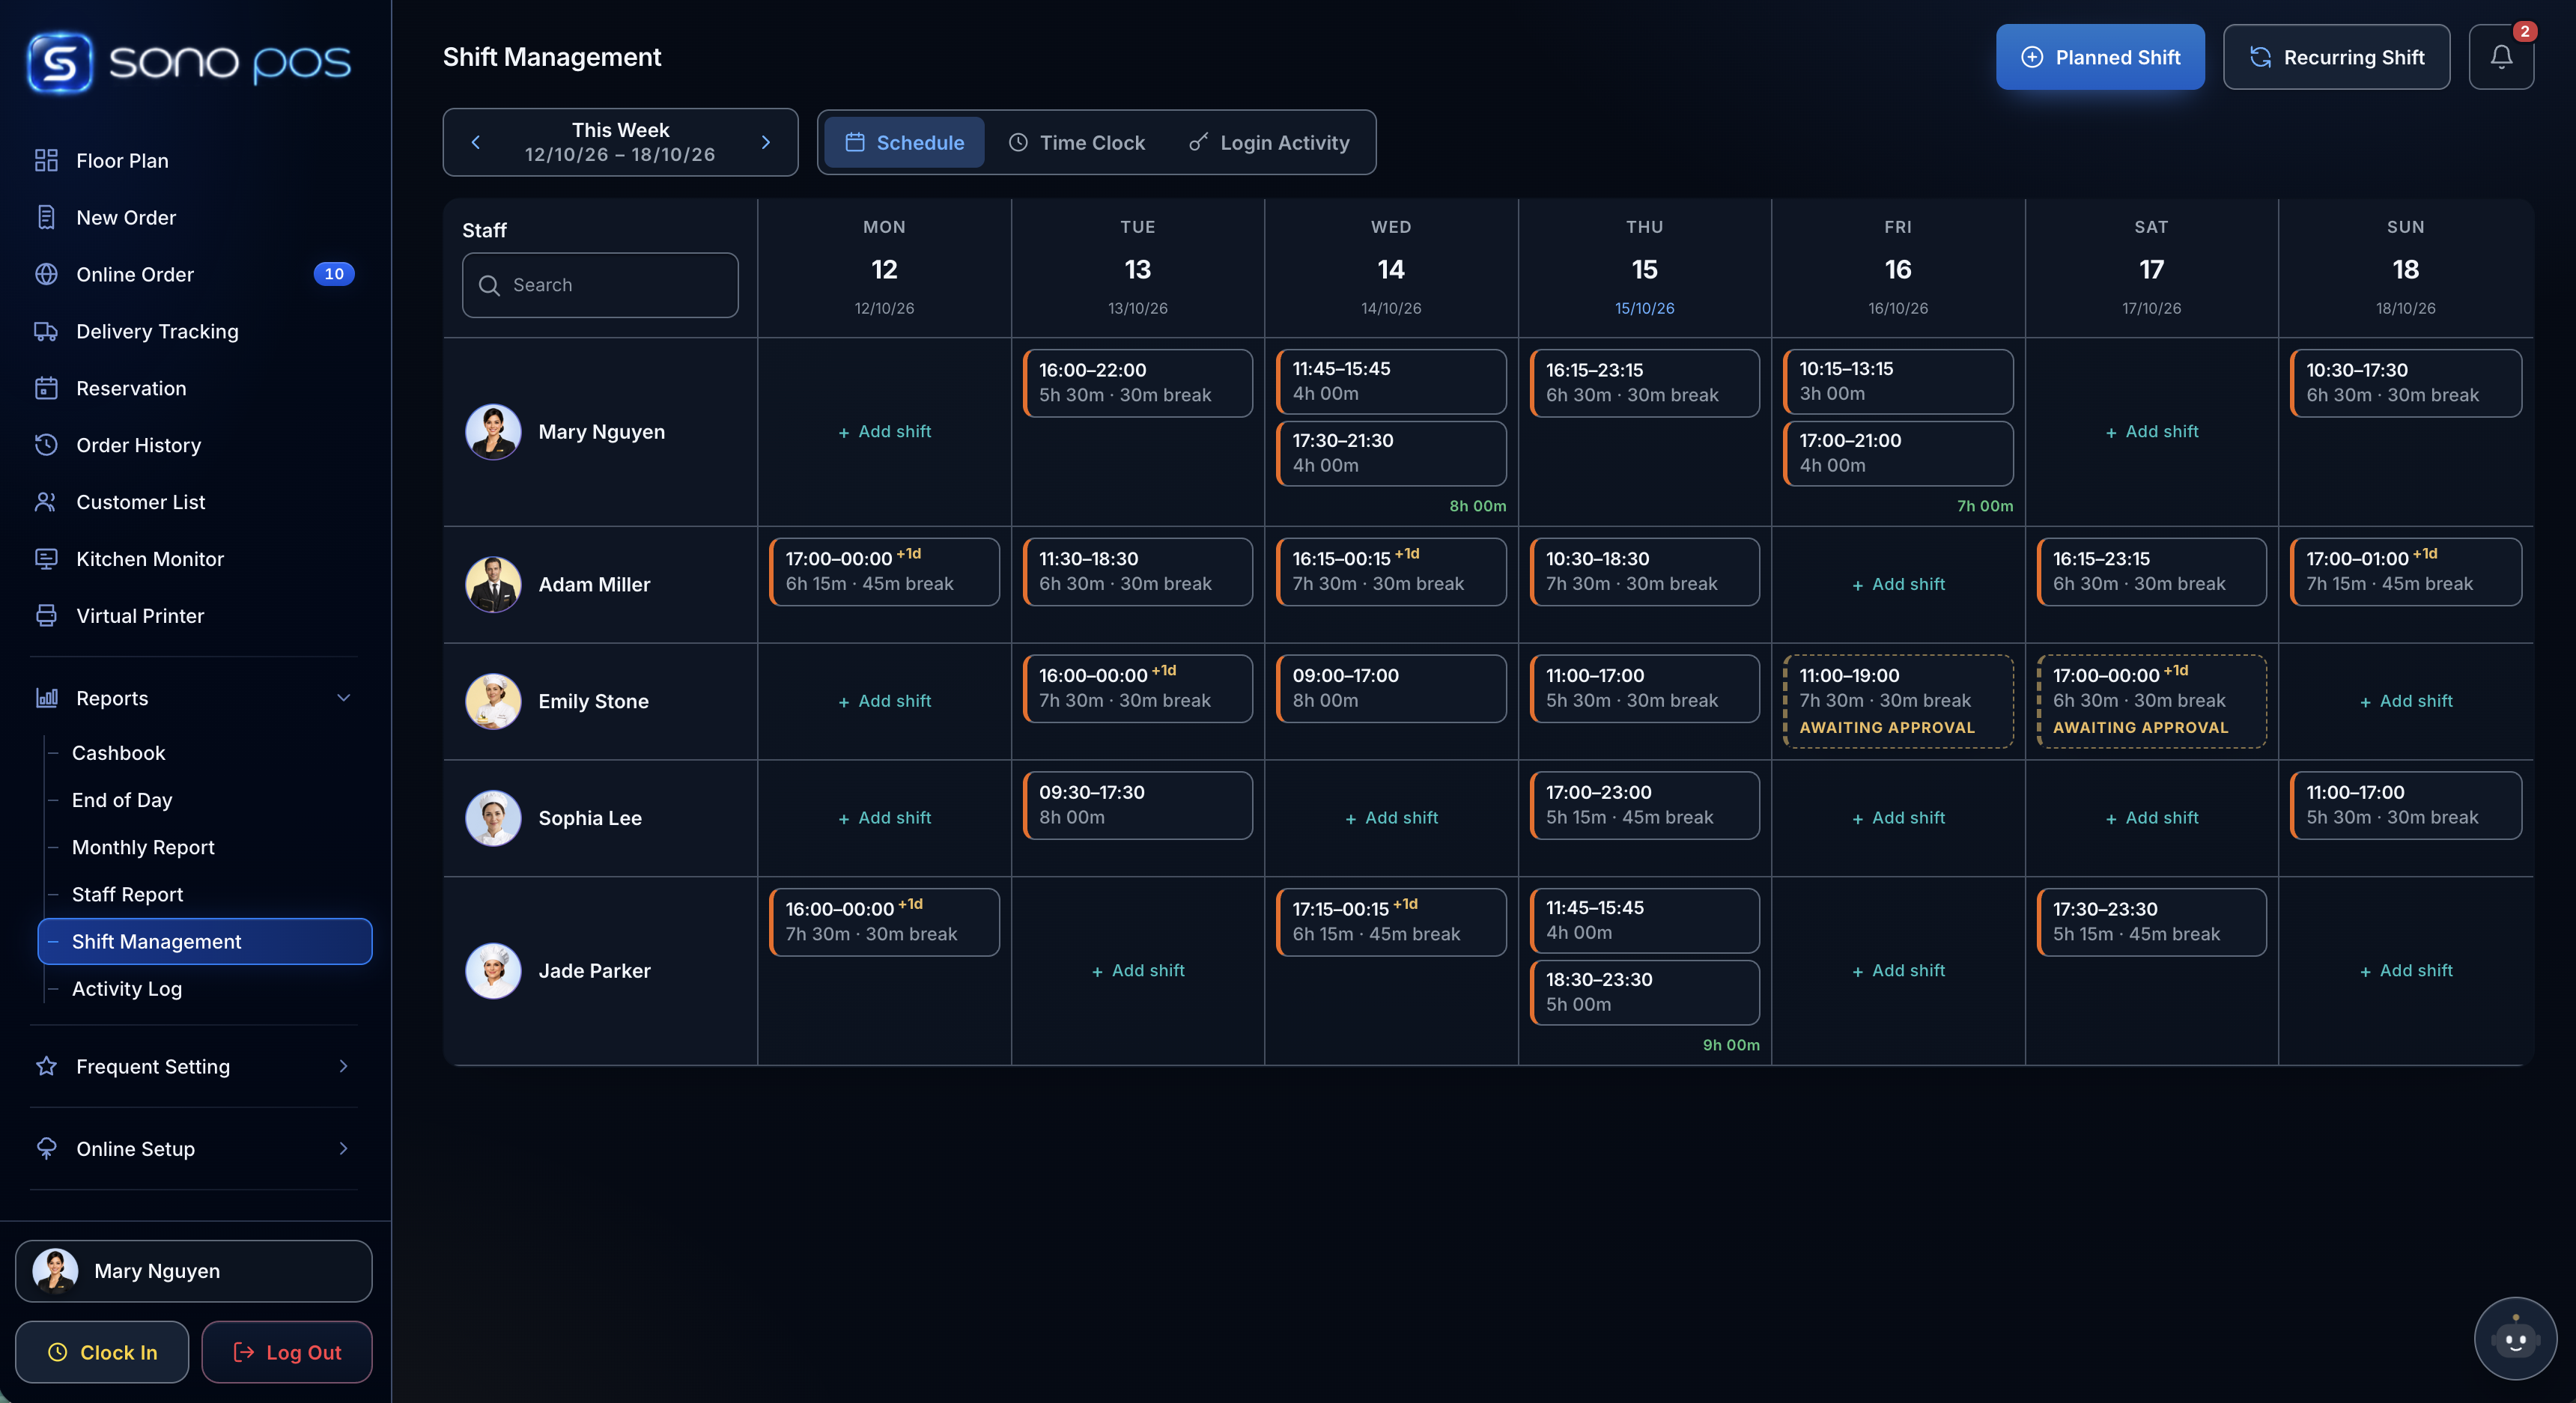Image resolution: width=2576 pixels, height=1403 pixels.
Task: Click the Reports bar chart icon
Action: coord(46,698)
